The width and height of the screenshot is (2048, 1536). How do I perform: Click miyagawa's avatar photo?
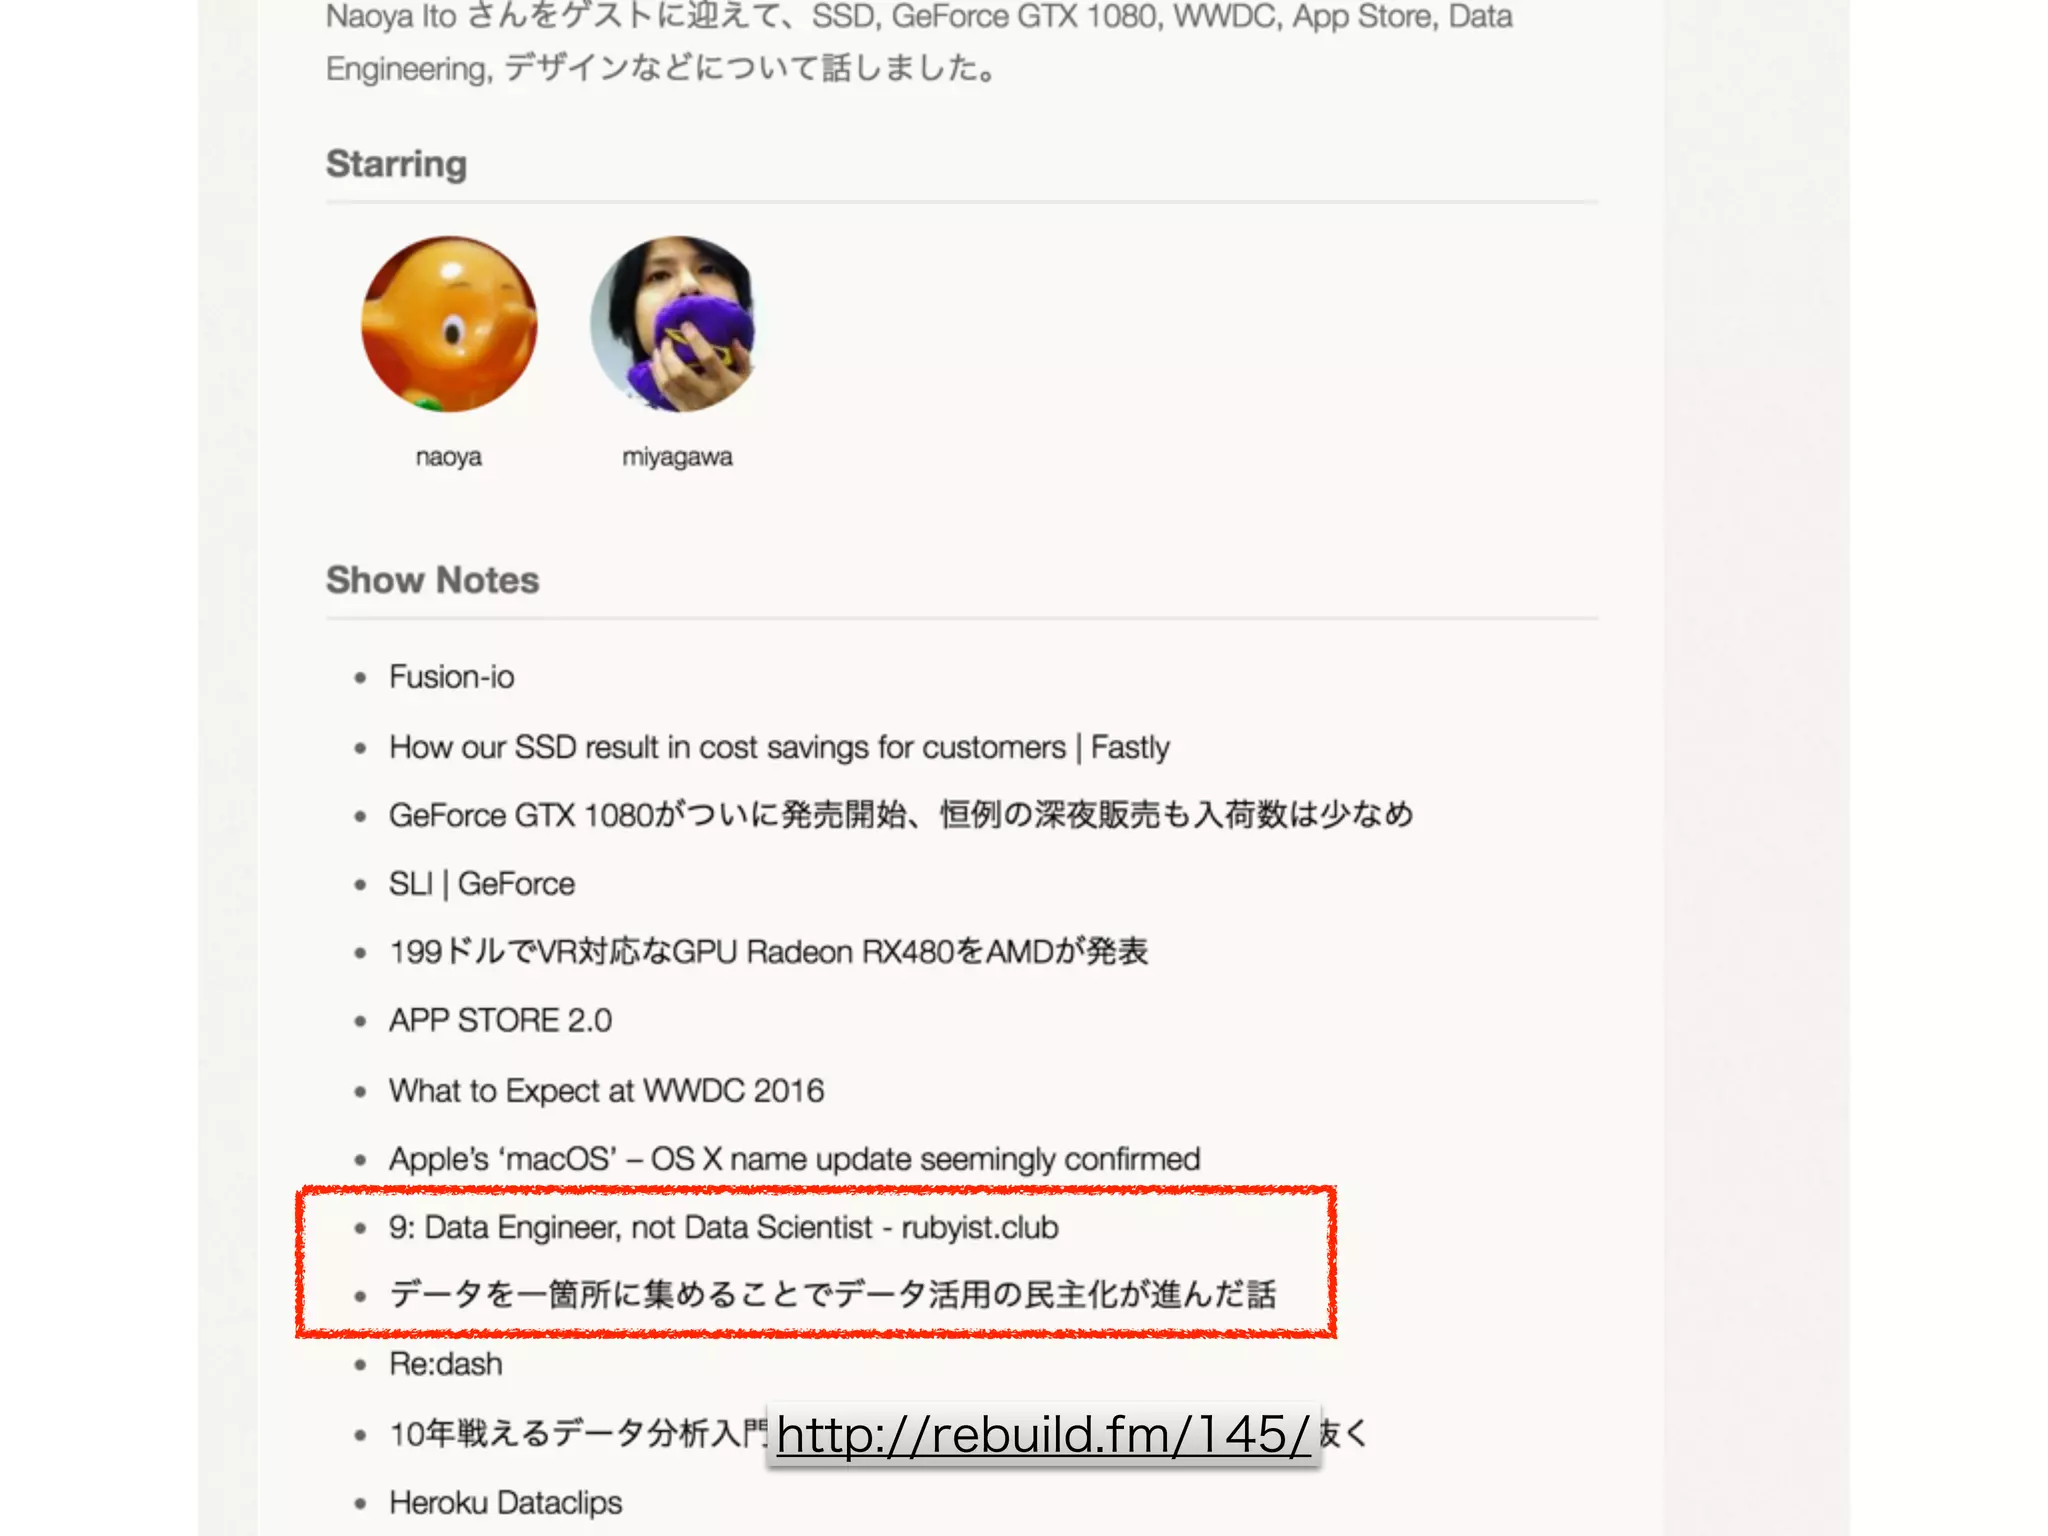pyautogui.click(x=675, y=324)
